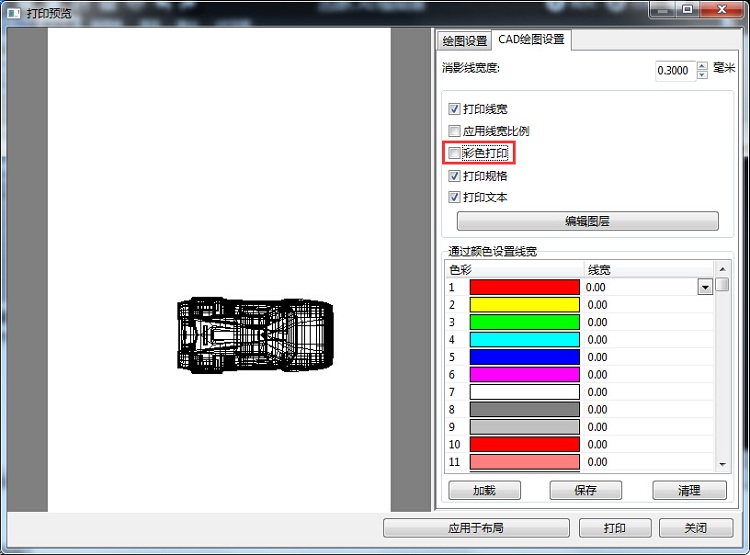This screenshot has width=750, height=555.
Task: Click the 消影线宽度 value field
Action: click(x=674, y=70)
